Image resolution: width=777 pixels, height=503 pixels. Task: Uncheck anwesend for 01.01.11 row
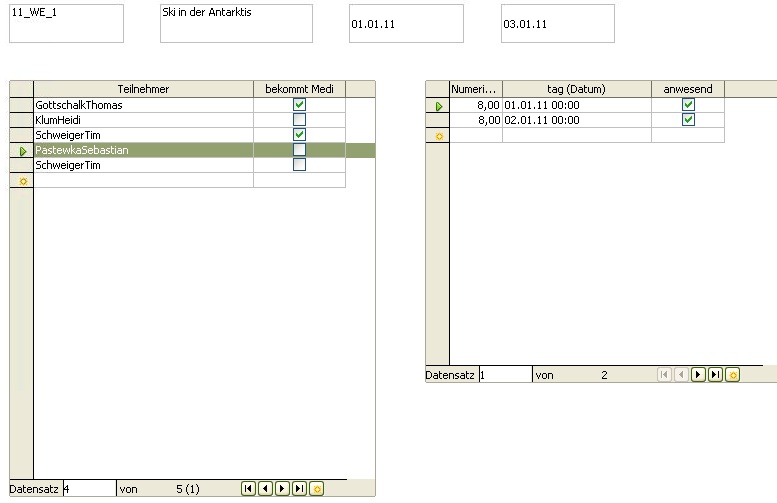[x=687, y=105]
